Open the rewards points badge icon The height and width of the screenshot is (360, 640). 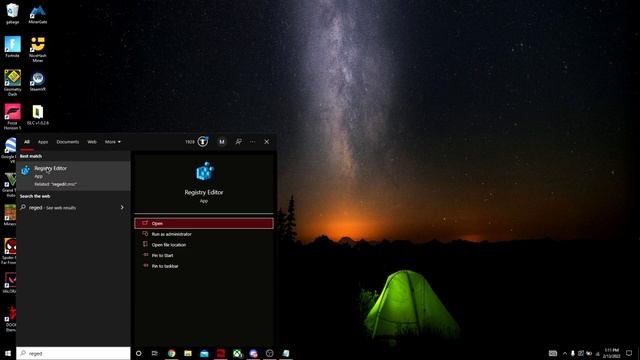click(x=203, y=142)
